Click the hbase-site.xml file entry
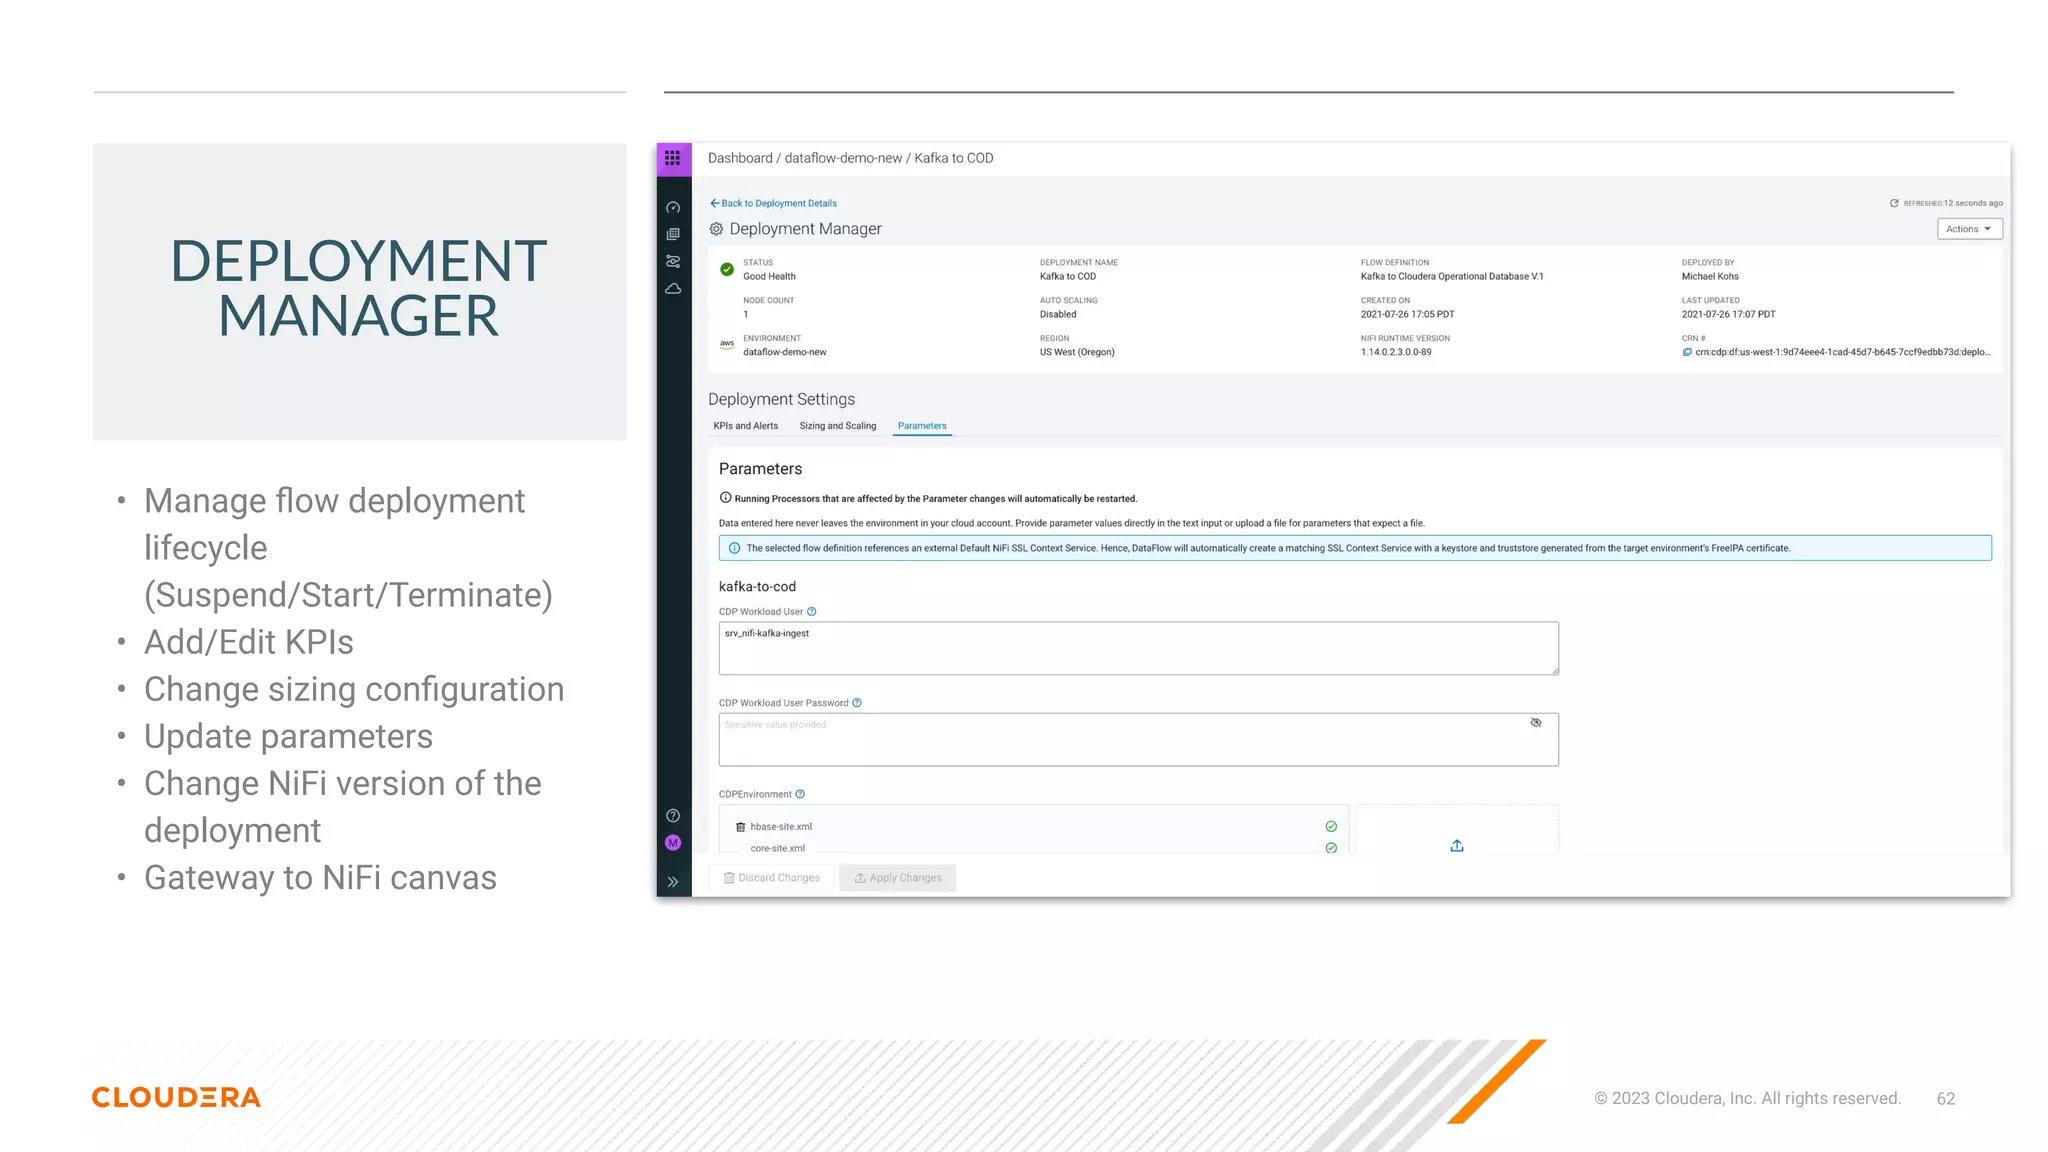Viewport: 2048px width, 1152px height. (x=781, y=827)
